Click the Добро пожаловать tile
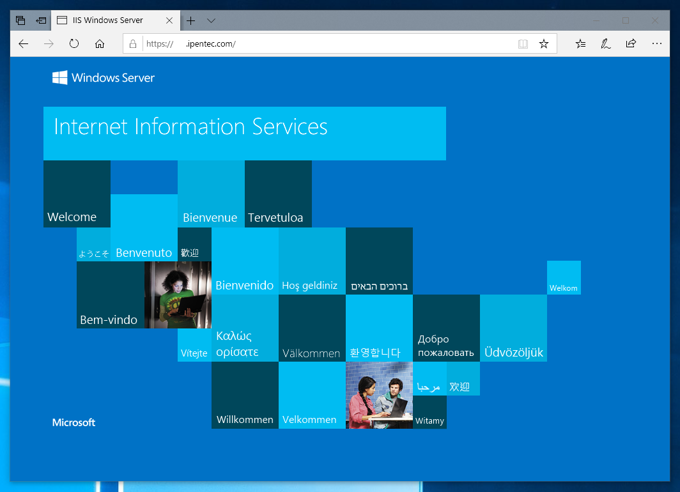 click(x=446, y=328)
